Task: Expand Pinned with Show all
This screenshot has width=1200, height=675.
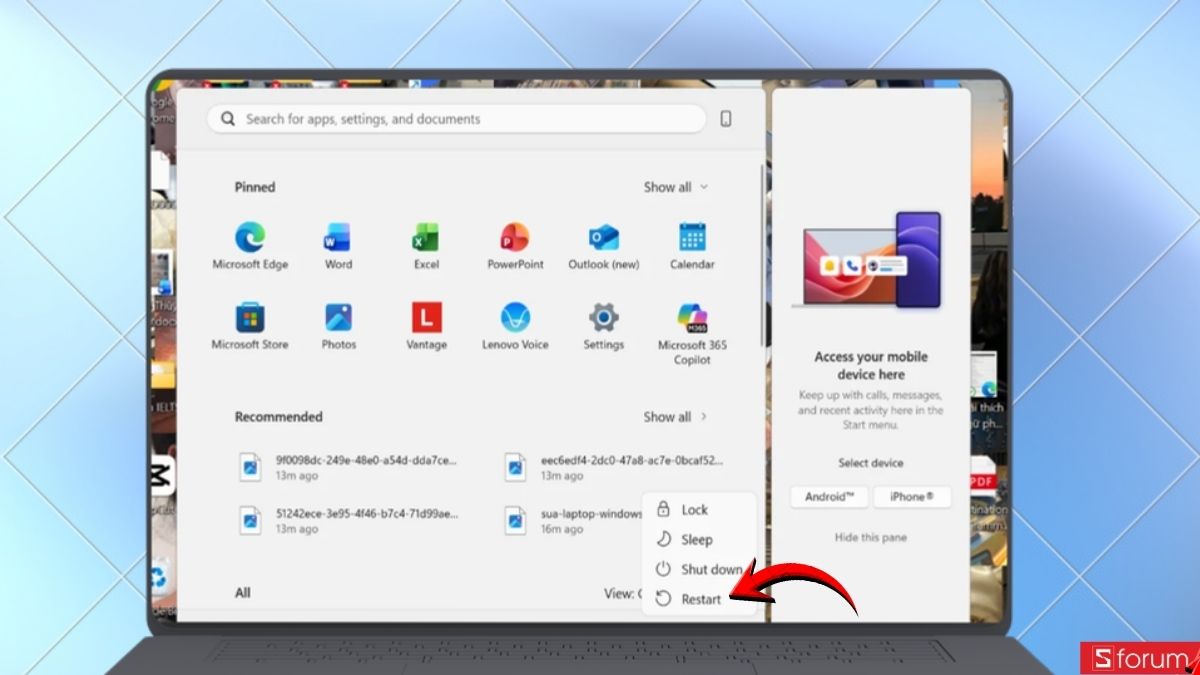Action: click(x=676, y=187)
